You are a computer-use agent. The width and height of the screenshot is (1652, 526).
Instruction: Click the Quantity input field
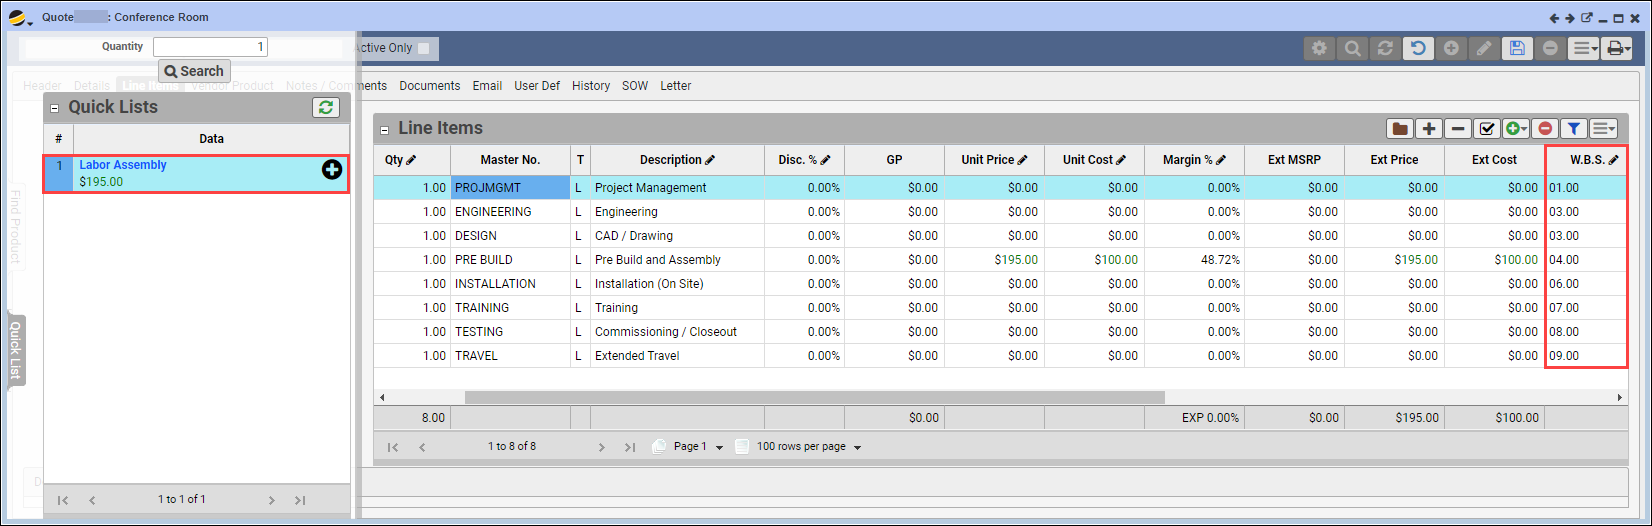(x=210, y=47)
